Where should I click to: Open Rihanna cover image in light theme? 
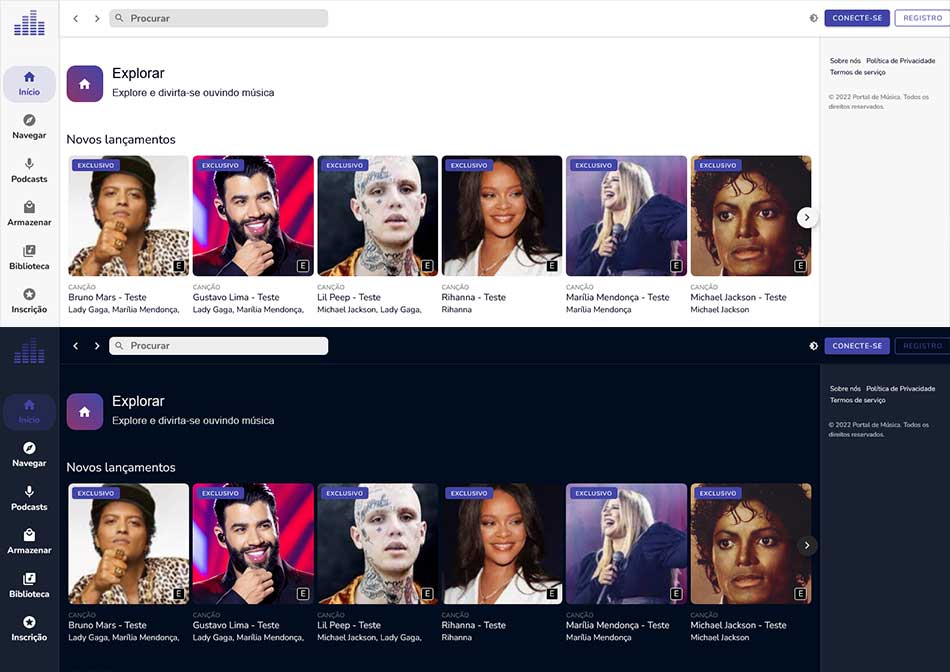click(502, 216)
